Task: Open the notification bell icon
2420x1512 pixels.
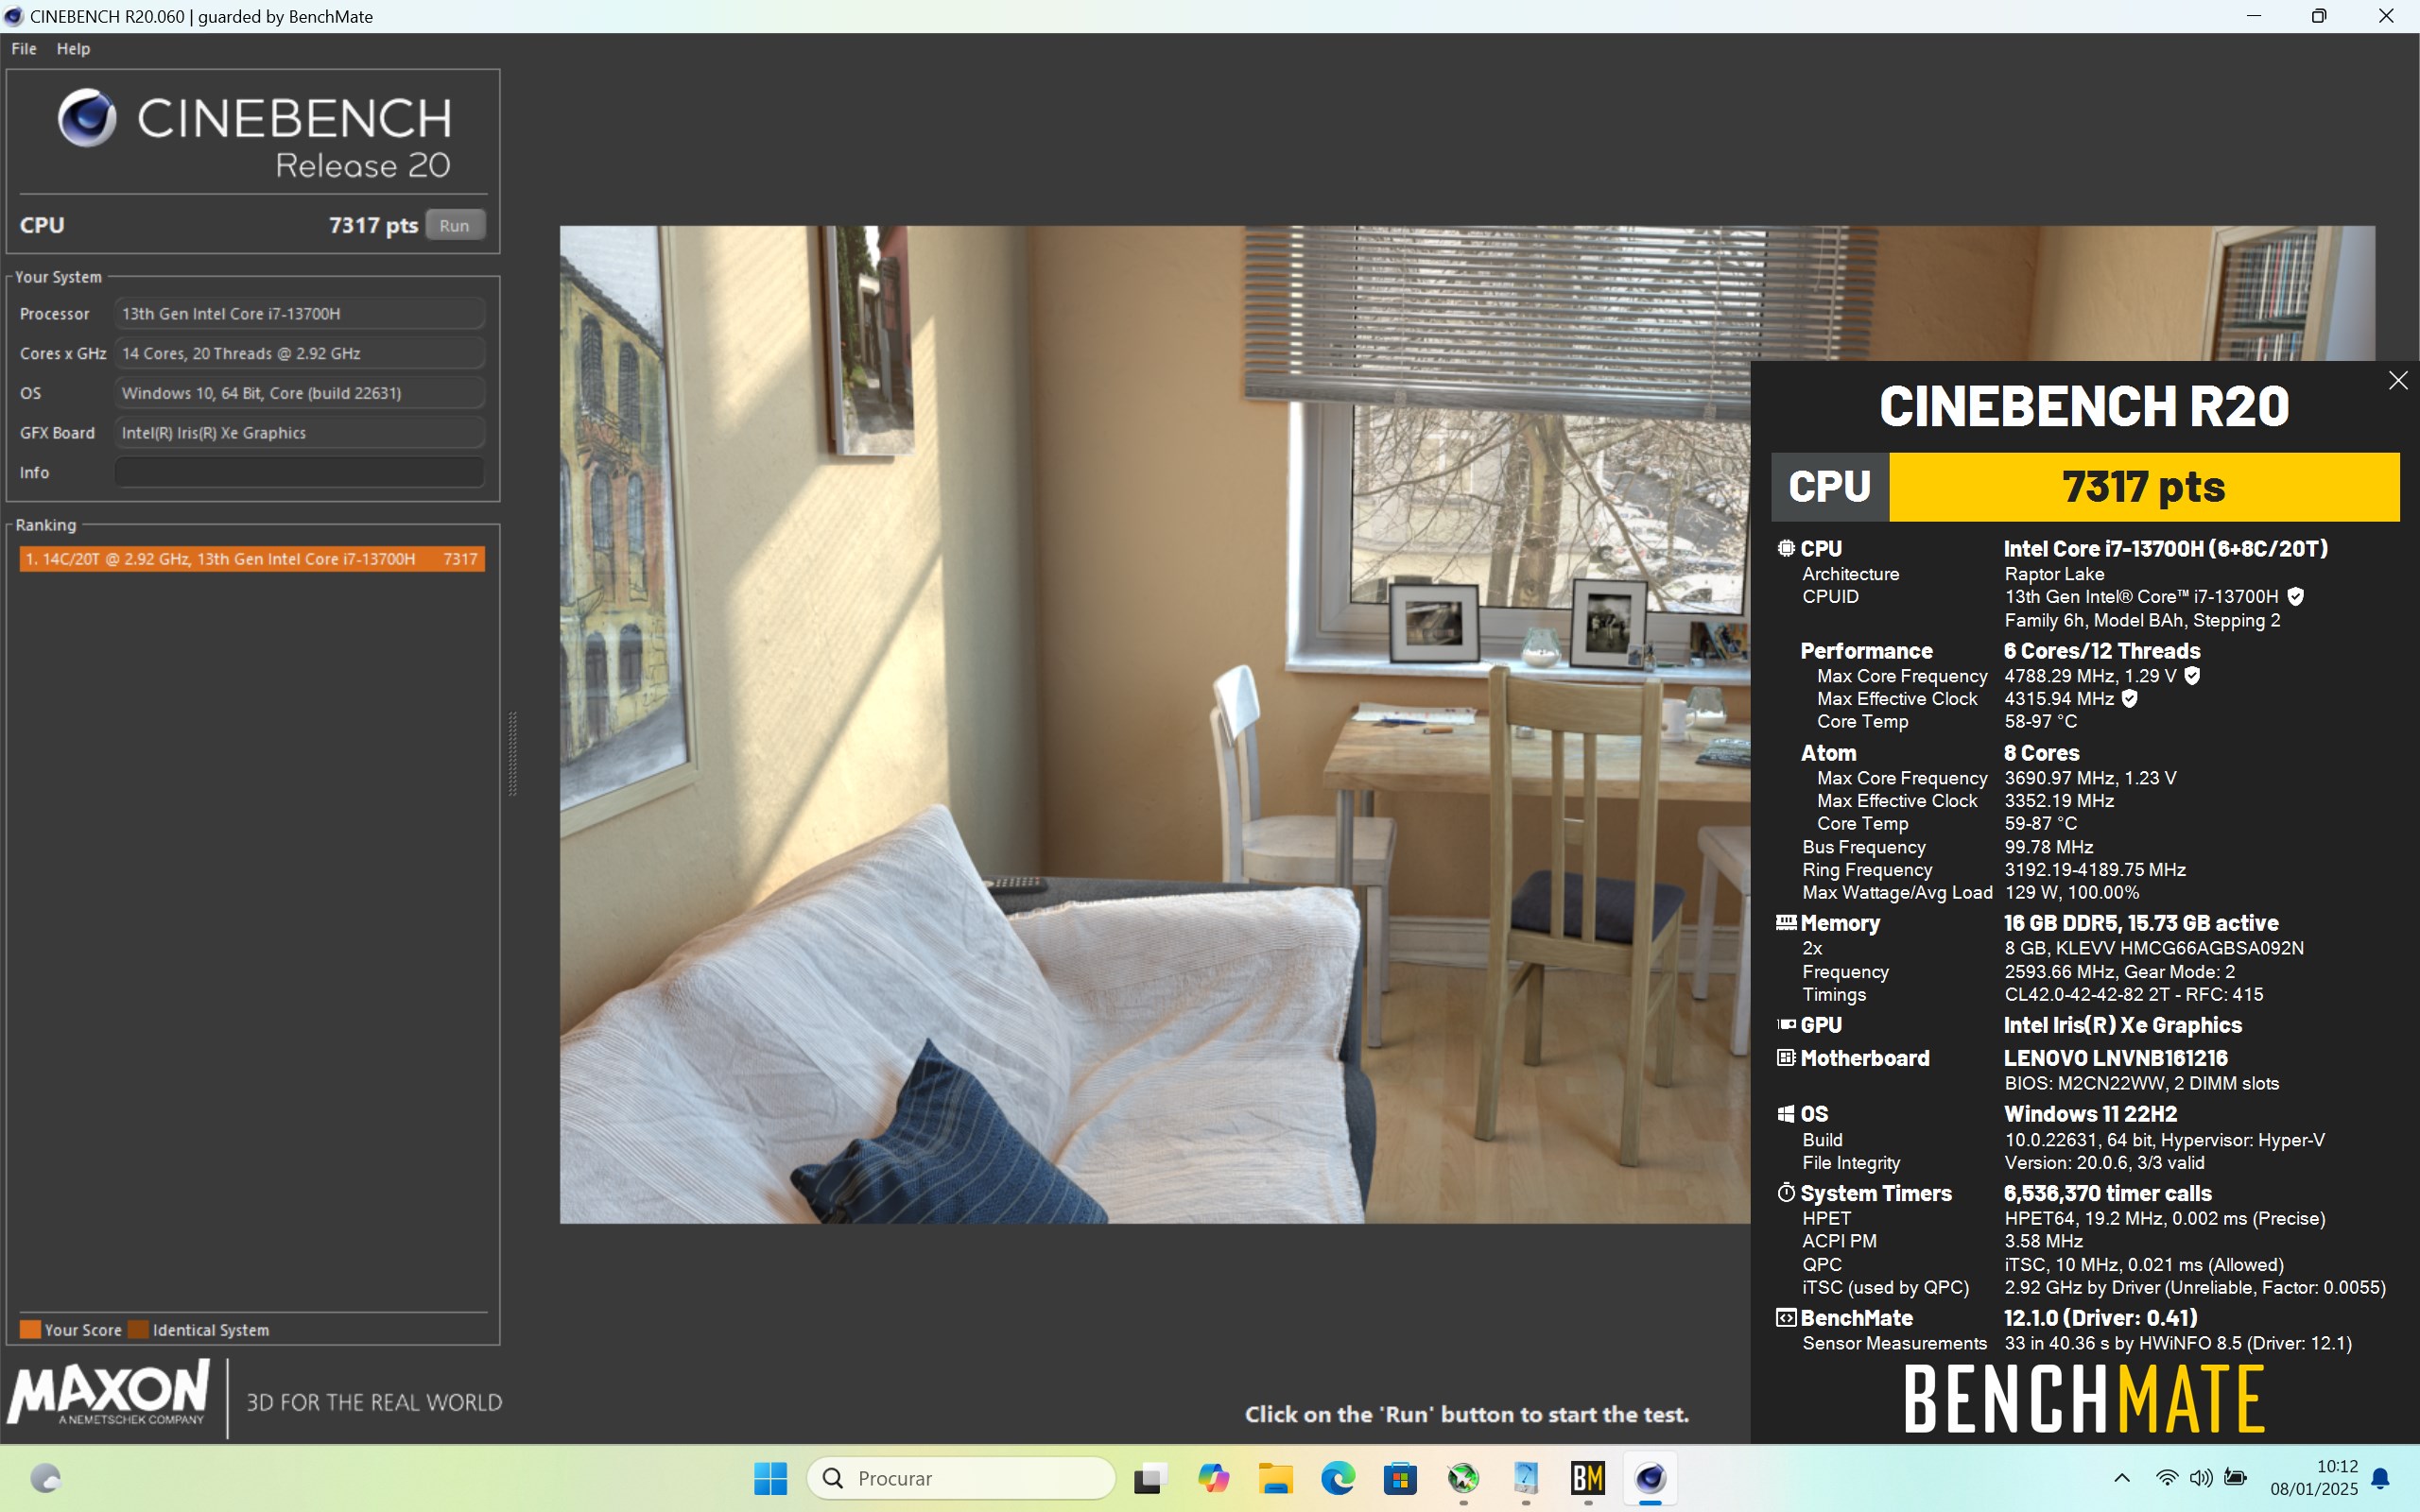Action: 2381,1478
